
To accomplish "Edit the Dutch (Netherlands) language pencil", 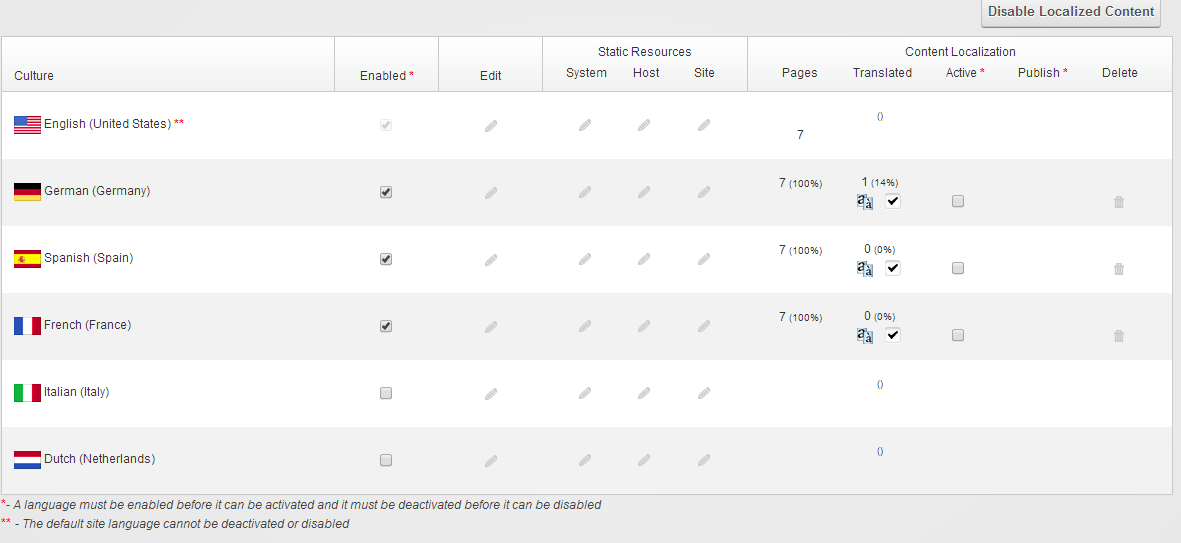I will coord(491,460).
